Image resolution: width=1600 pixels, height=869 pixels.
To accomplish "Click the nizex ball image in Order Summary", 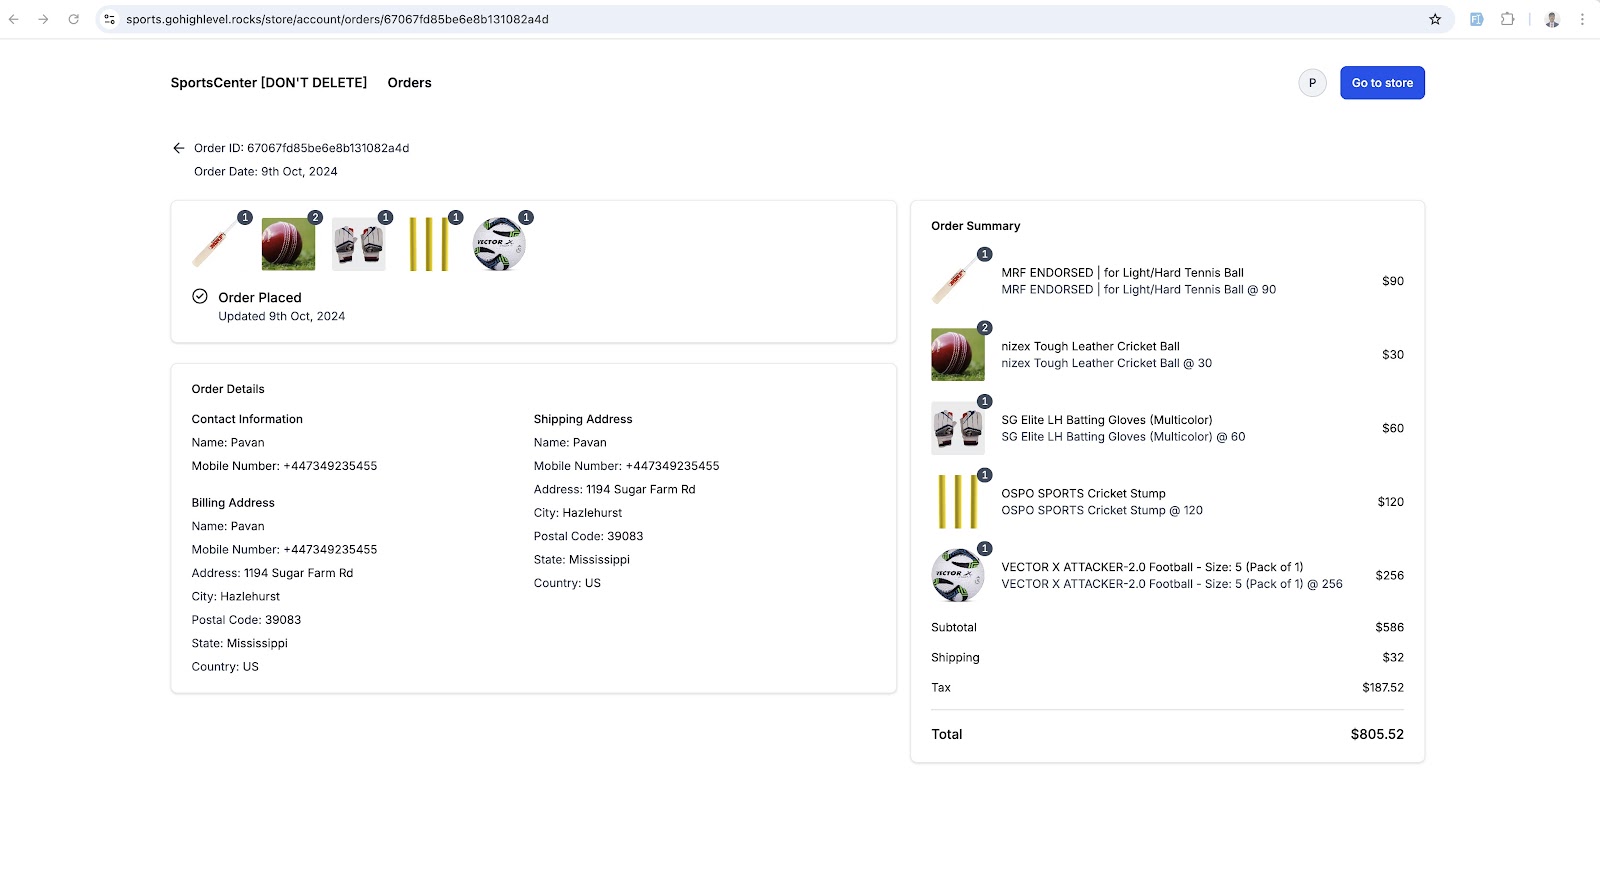I will point(958,354).
